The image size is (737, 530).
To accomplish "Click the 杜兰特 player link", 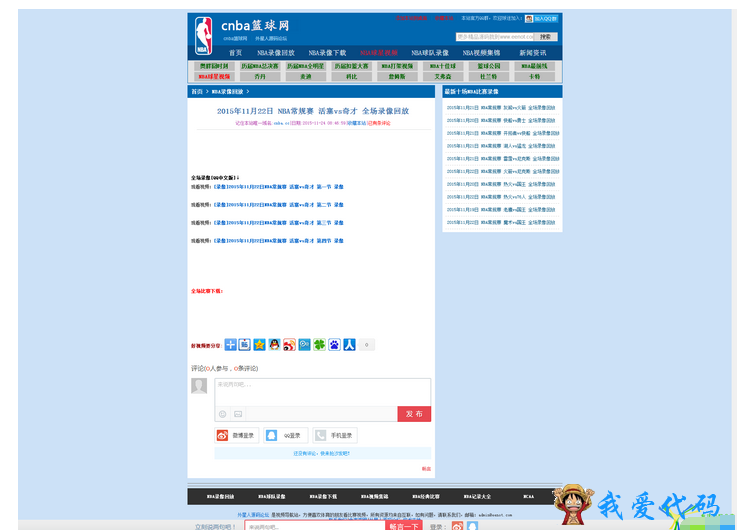I will point(489,77).
